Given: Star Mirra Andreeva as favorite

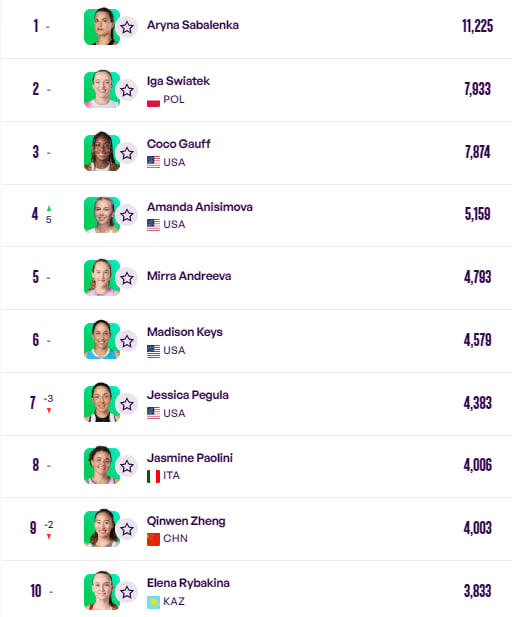Looking at the screenshot, I should pos(127,279).
